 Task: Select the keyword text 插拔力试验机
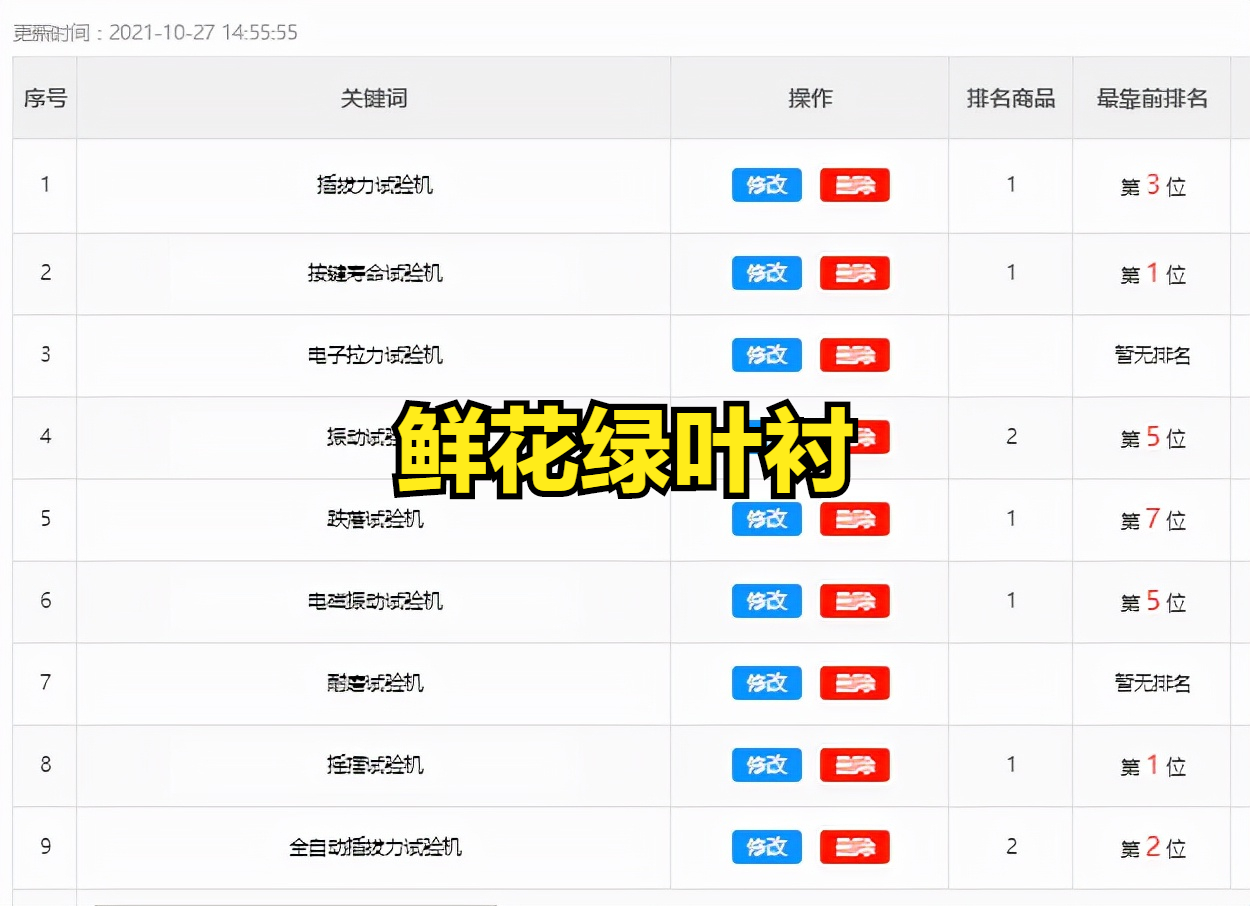(x=373, y=185)
